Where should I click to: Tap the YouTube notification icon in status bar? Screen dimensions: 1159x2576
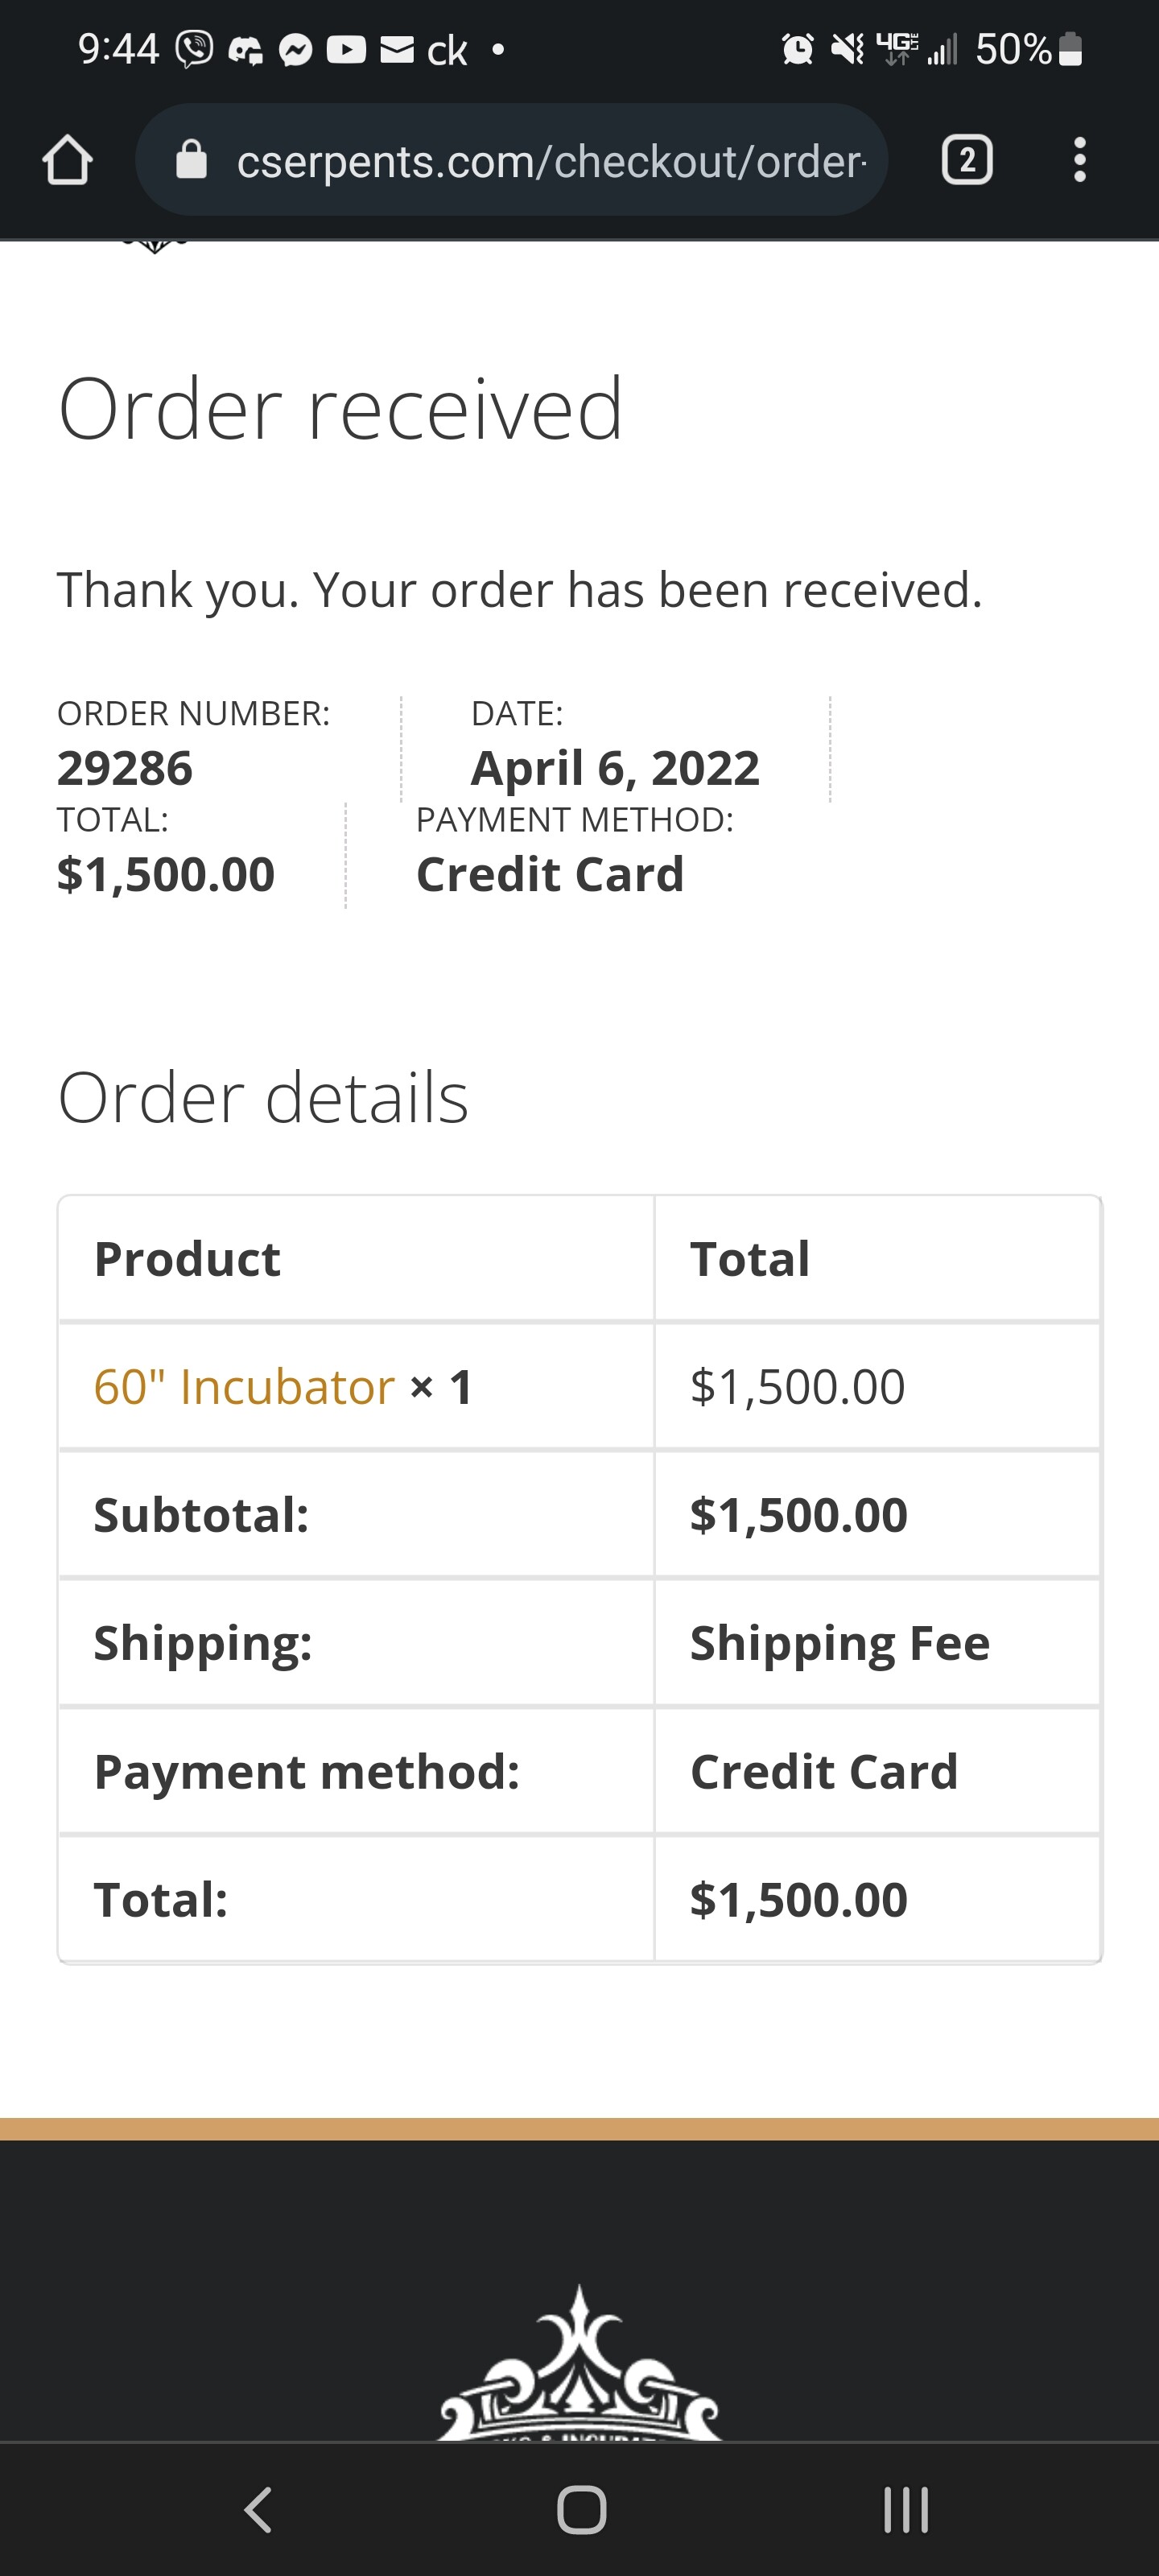pyautogui.click(x=346, y=49)
